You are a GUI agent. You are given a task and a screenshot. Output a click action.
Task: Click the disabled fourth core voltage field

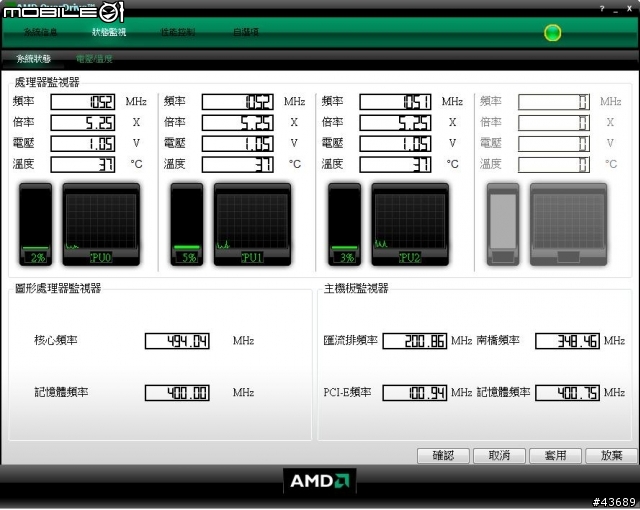[x=554, y=144]
